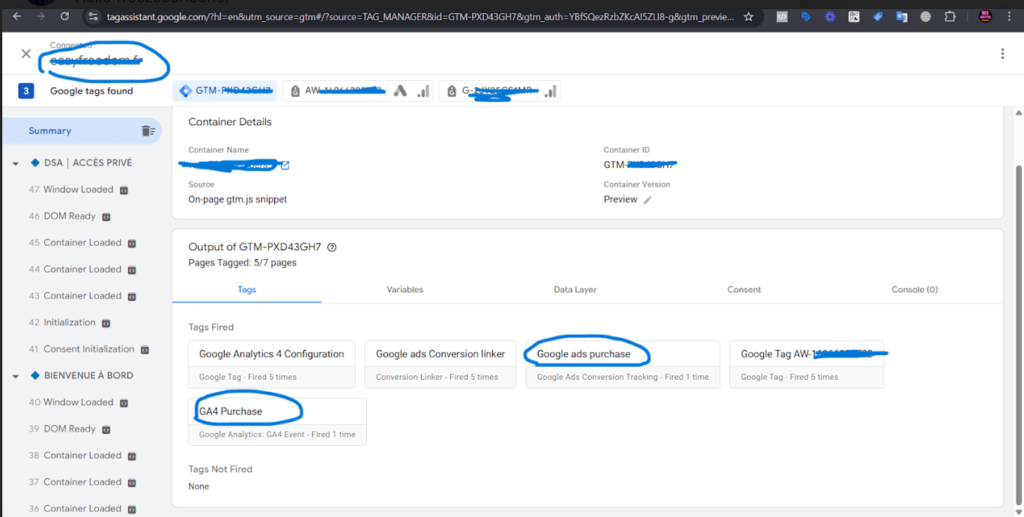The width and height of the screenshot is (1024, 517).
Task: Select the G- Analytics tag chip
Action: tap(500, 91)
